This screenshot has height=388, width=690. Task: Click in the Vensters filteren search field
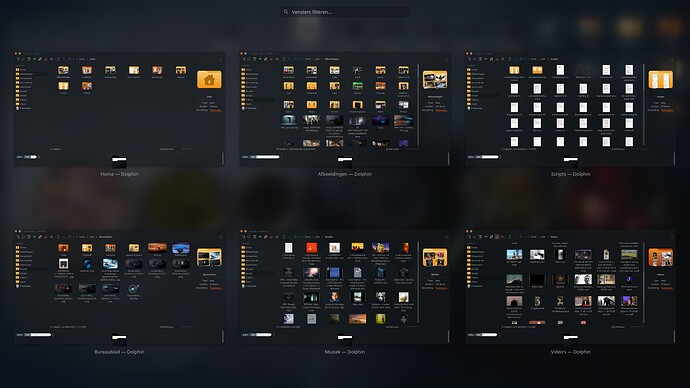click(345, 12)
